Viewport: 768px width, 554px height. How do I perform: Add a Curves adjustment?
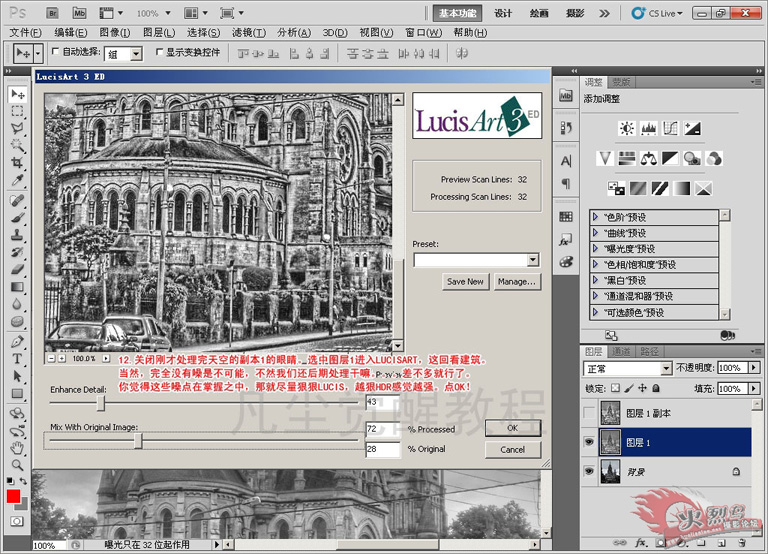pos(670,129)
